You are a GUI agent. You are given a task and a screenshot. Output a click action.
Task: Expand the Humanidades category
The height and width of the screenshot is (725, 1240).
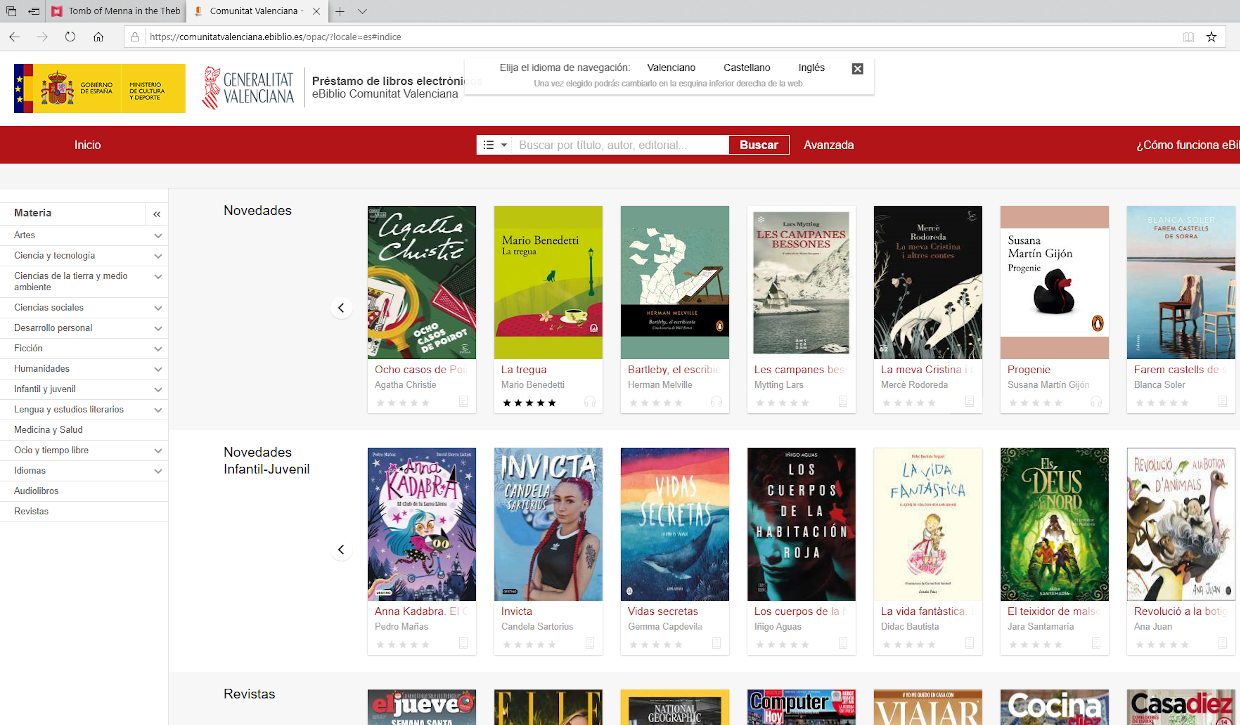coord(158,369)
